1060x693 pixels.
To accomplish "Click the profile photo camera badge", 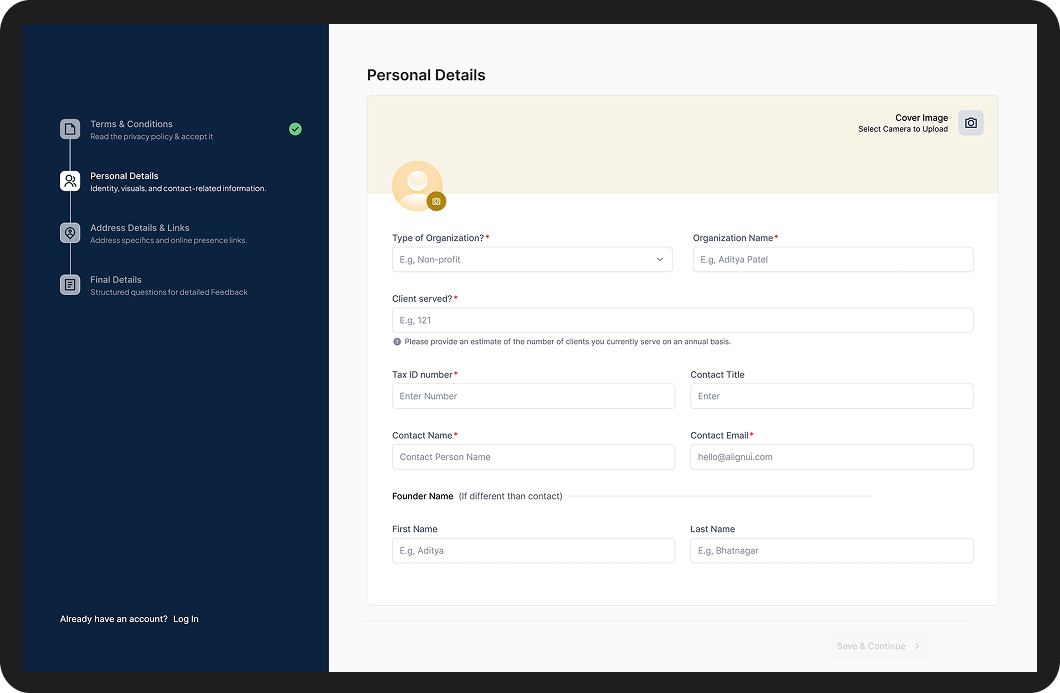I will coord(436,201).
